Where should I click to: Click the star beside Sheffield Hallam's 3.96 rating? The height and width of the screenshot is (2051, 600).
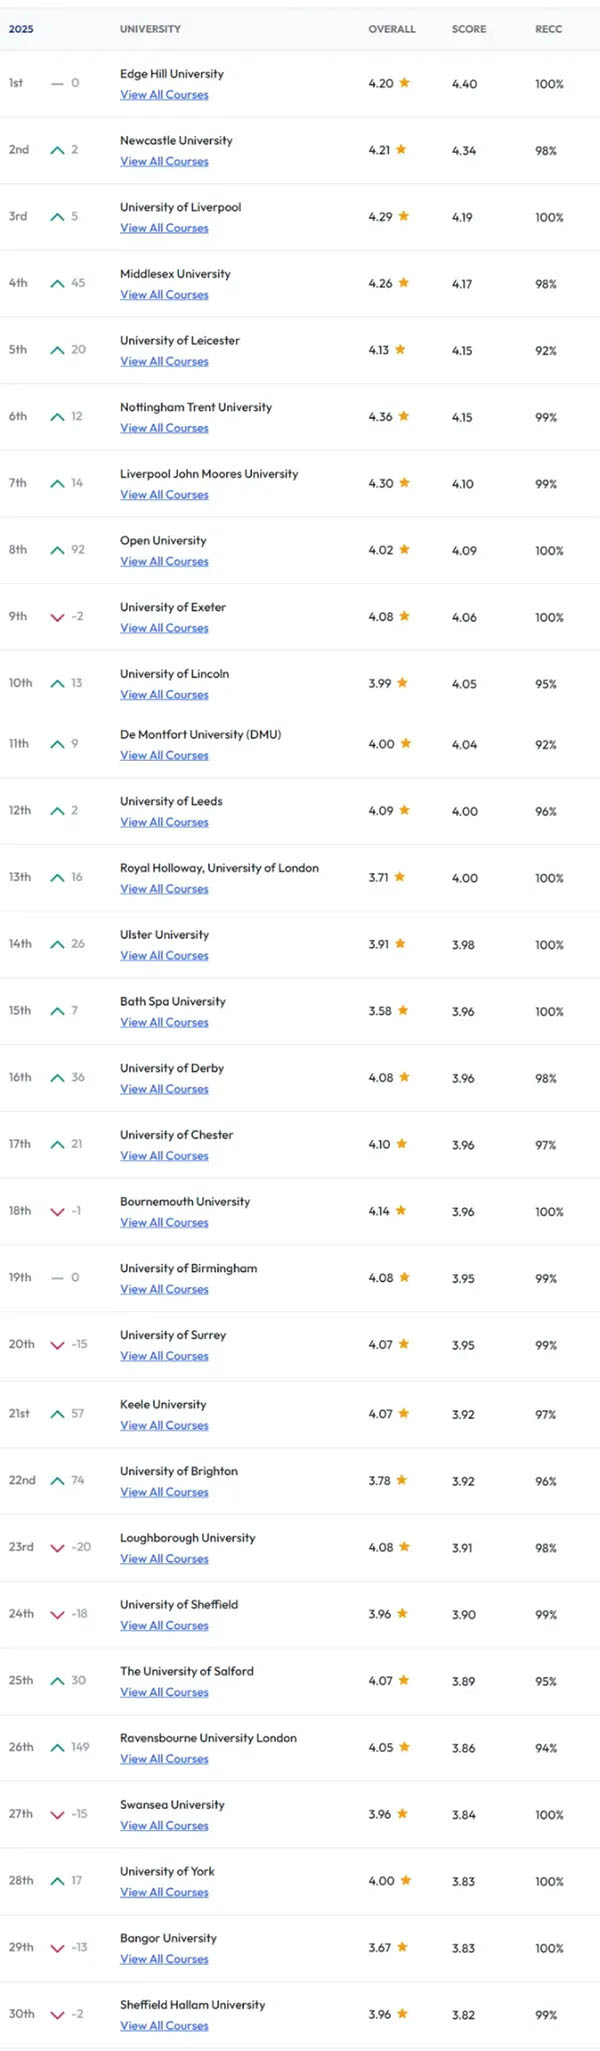pyautogui.click(x=404, y=2013)
